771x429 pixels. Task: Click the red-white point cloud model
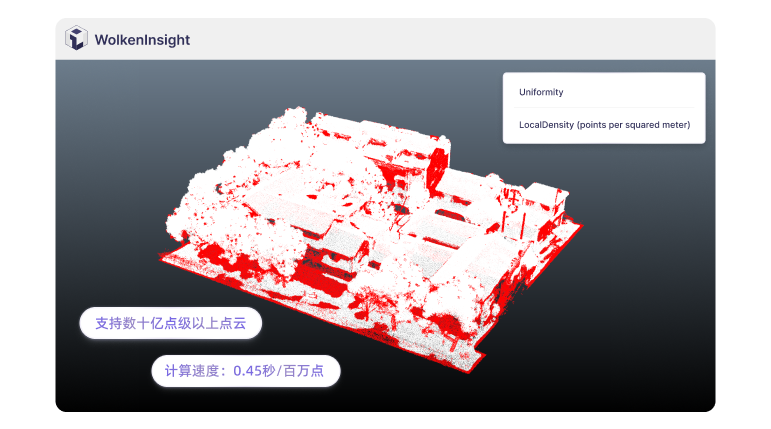pyautogui.click(x=371, y=239)
